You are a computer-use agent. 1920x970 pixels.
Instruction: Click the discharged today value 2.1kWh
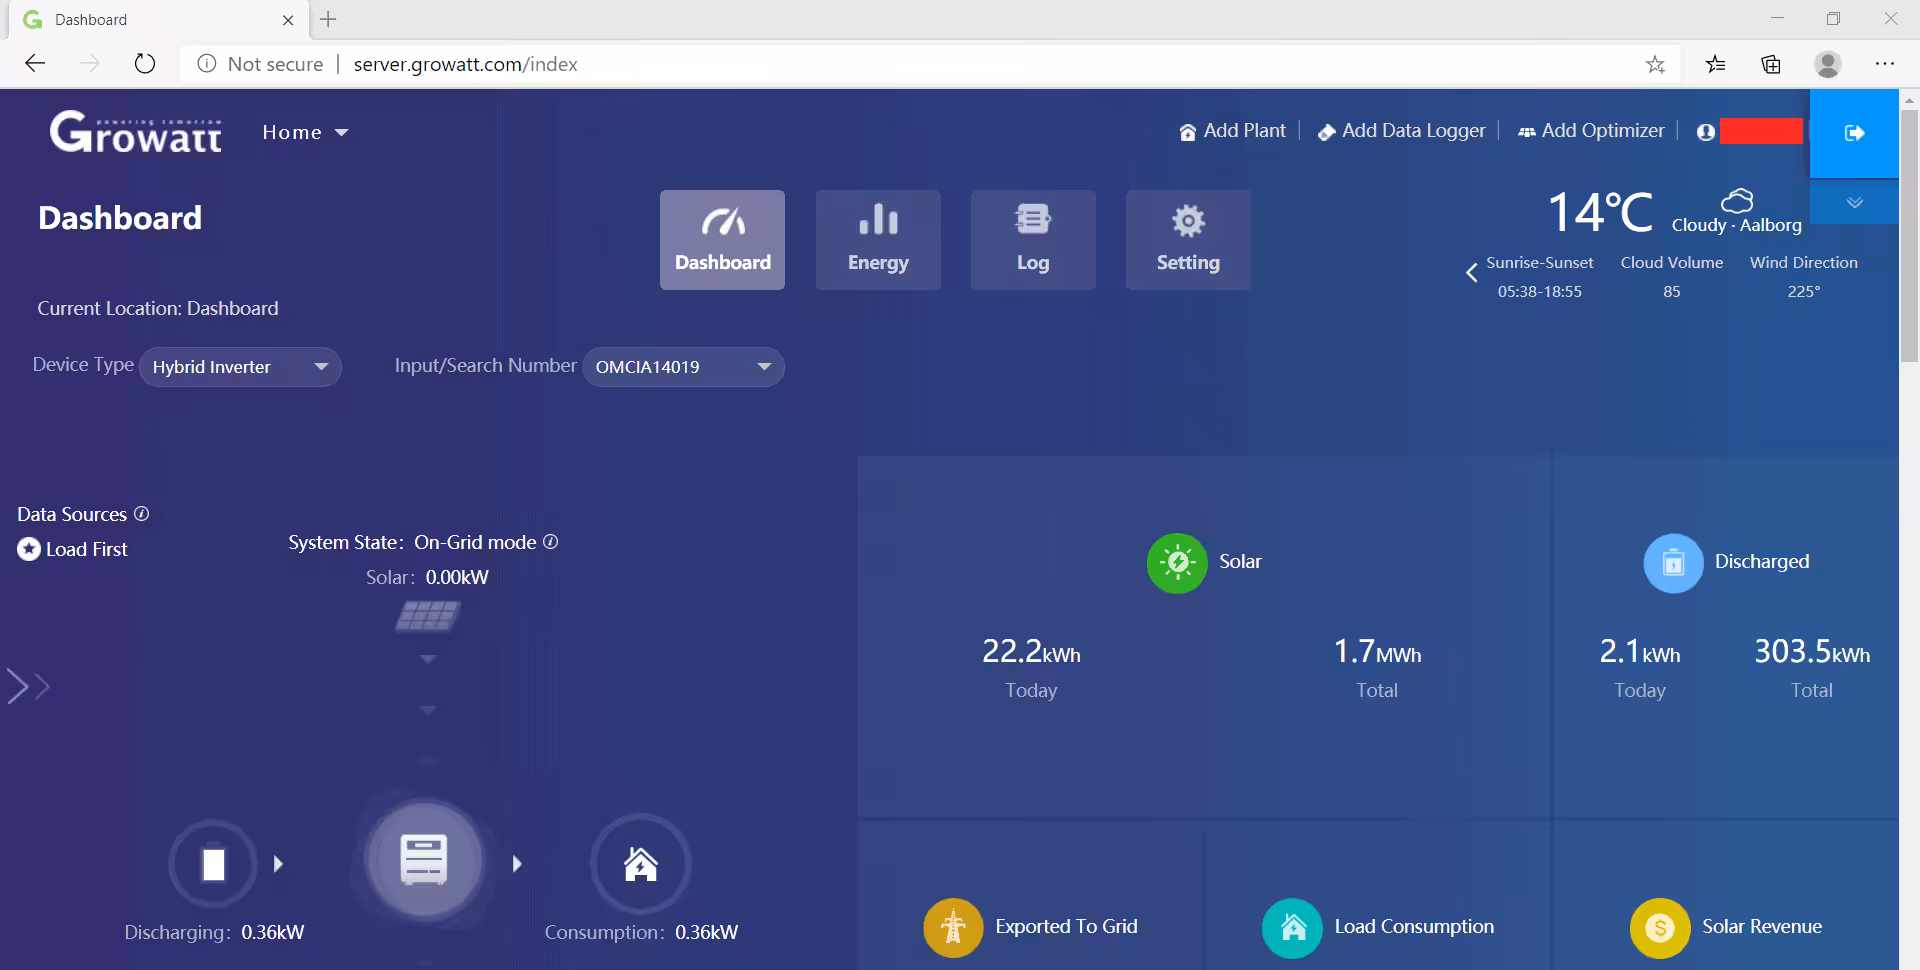[x=1640, y=652]
